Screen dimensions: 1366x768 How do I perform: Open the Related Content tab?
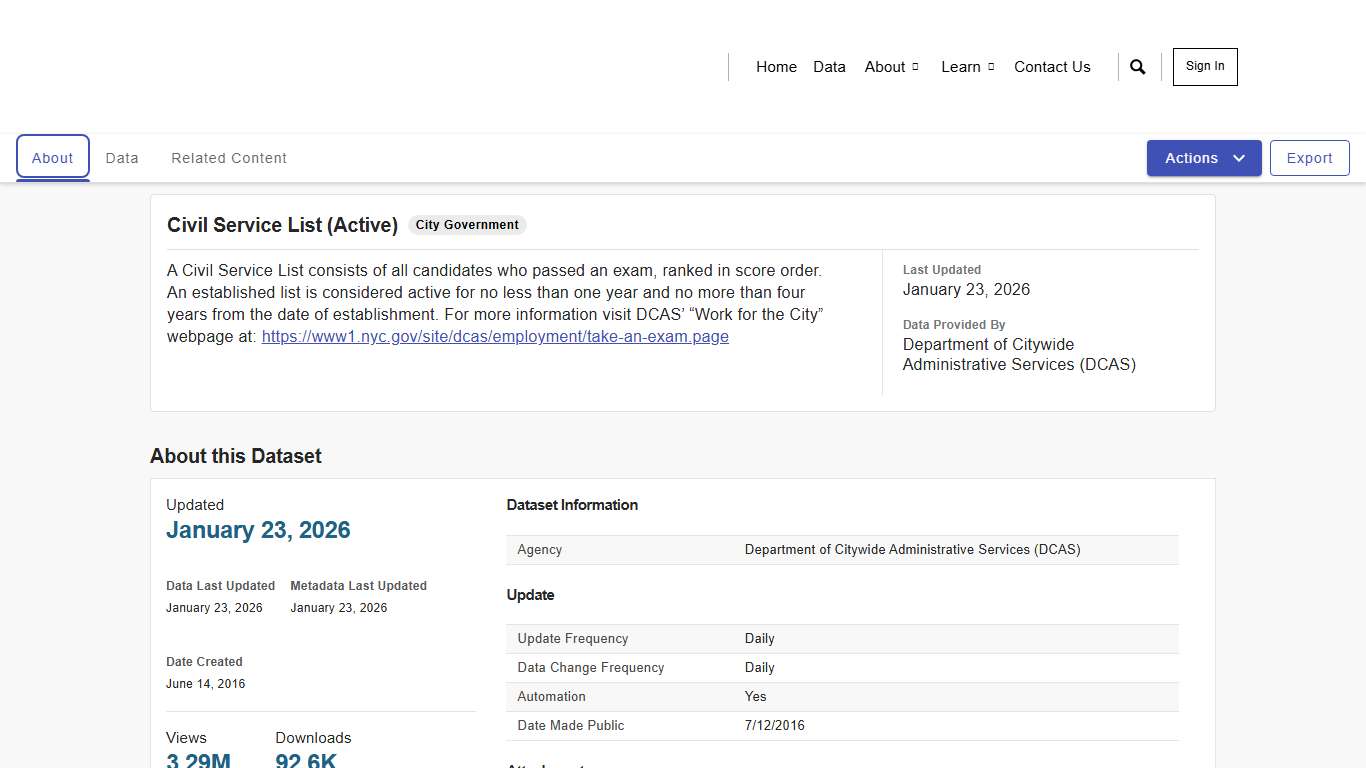pos(229,158)
